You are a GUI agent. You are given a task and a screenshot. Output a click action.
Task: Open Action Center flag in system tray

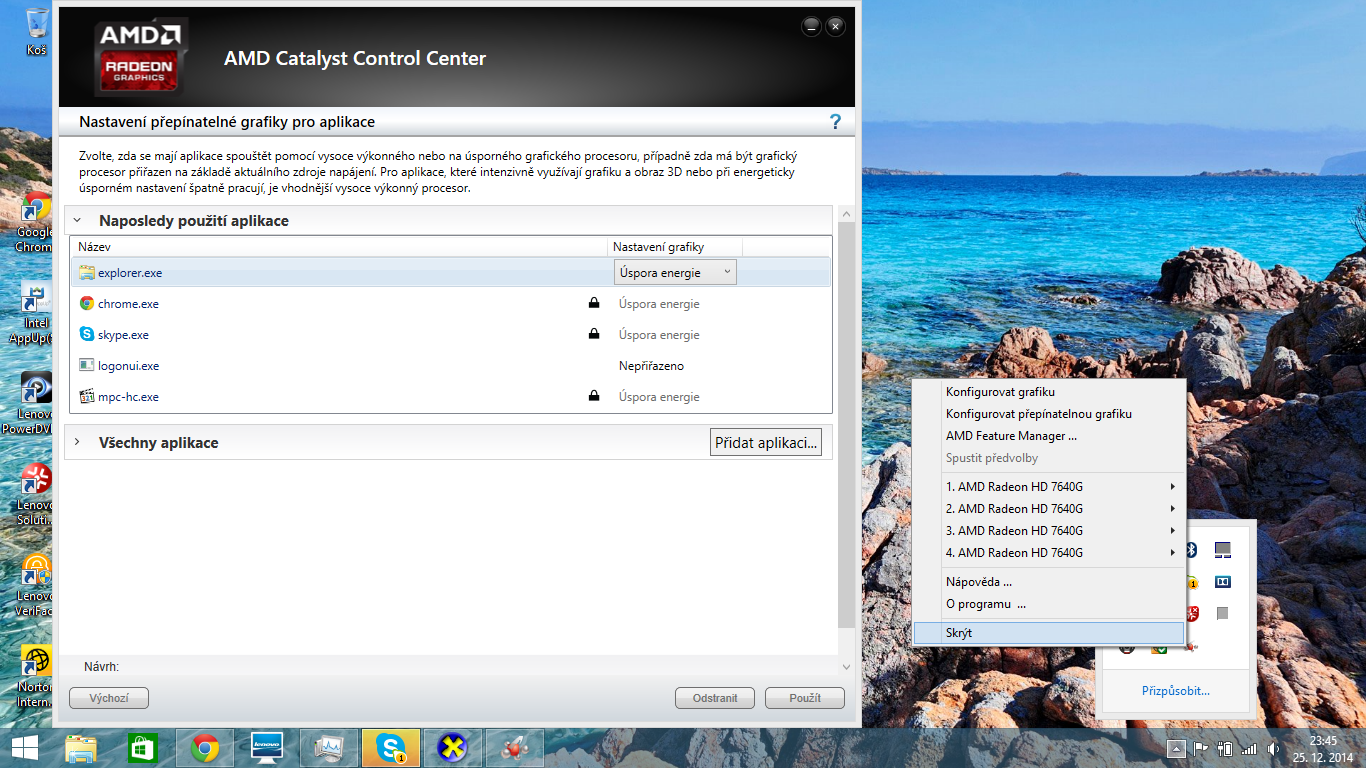[1200, 748]
